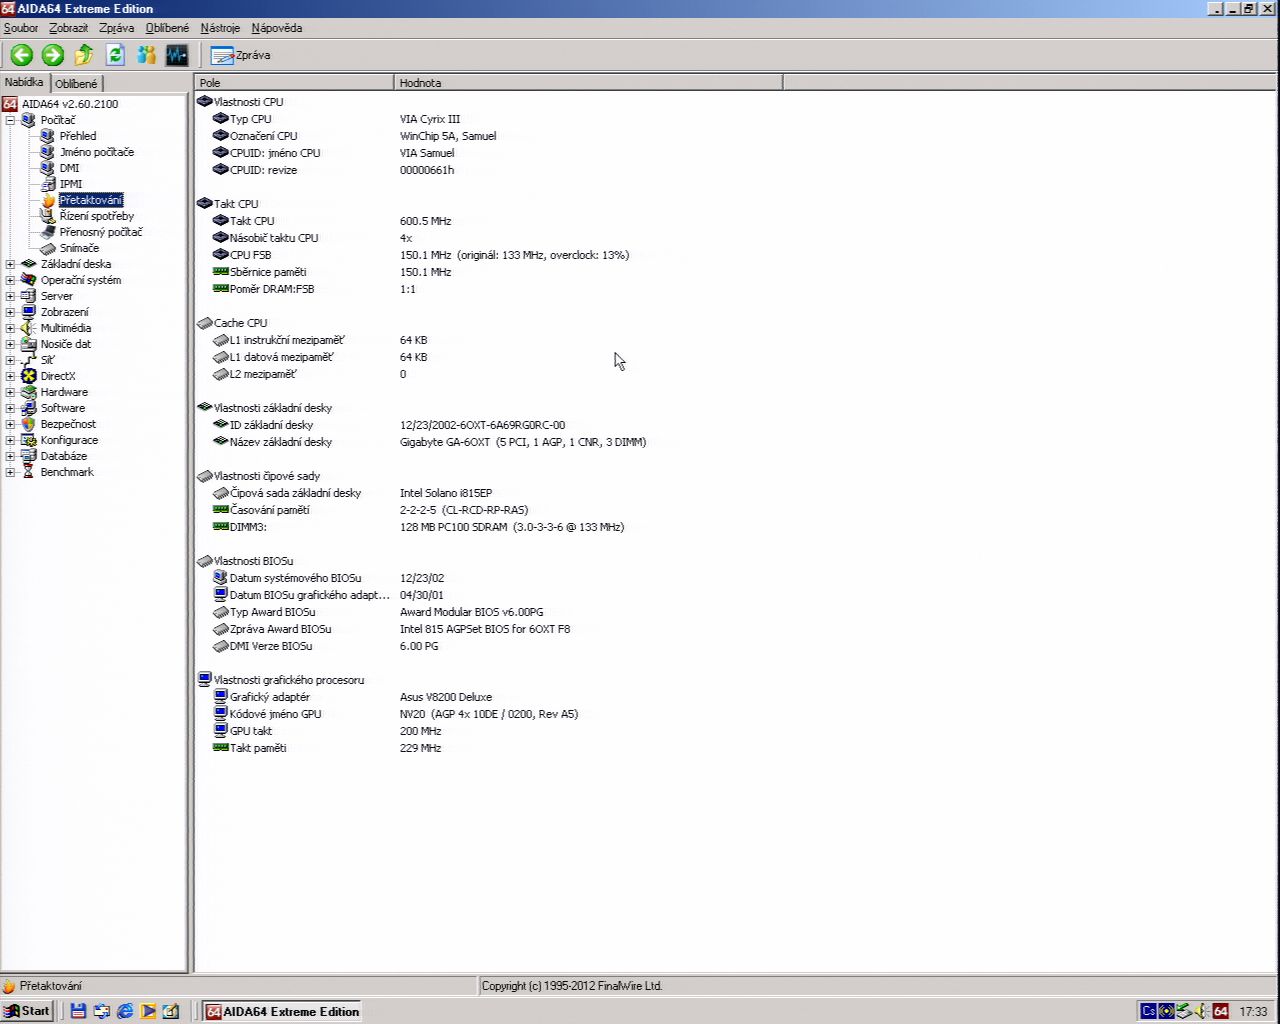Click the Konfigurace icon in tree
Image resolution: width=1280 pixels, height=1024 pixels.
[28, 440]
